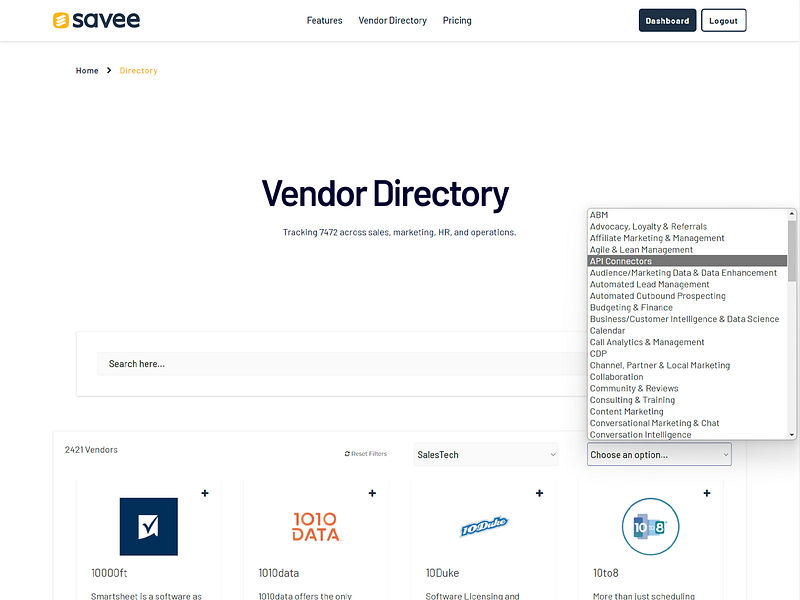Select Consulting & Training option
The width and height of the screenshot is (800, 600).
coord(687,400)
